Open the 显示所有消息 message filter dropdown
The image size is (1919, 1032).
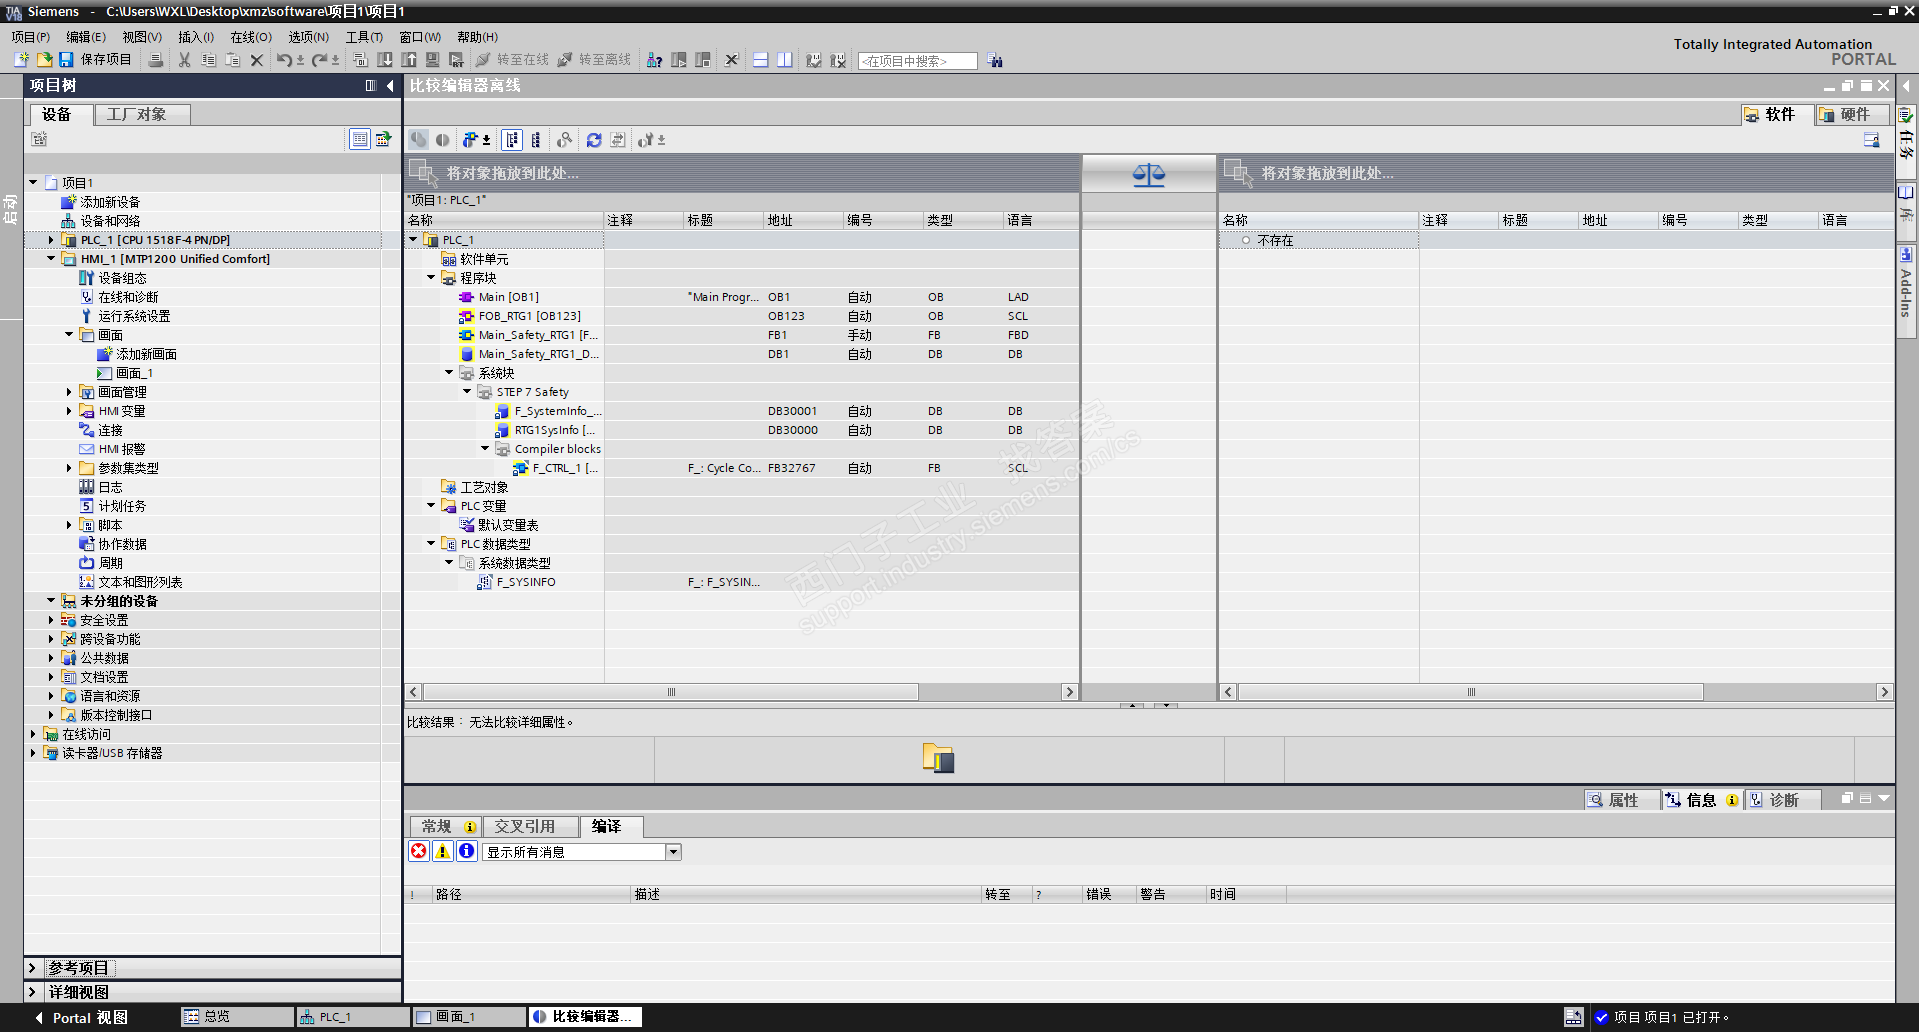[674, 852]
